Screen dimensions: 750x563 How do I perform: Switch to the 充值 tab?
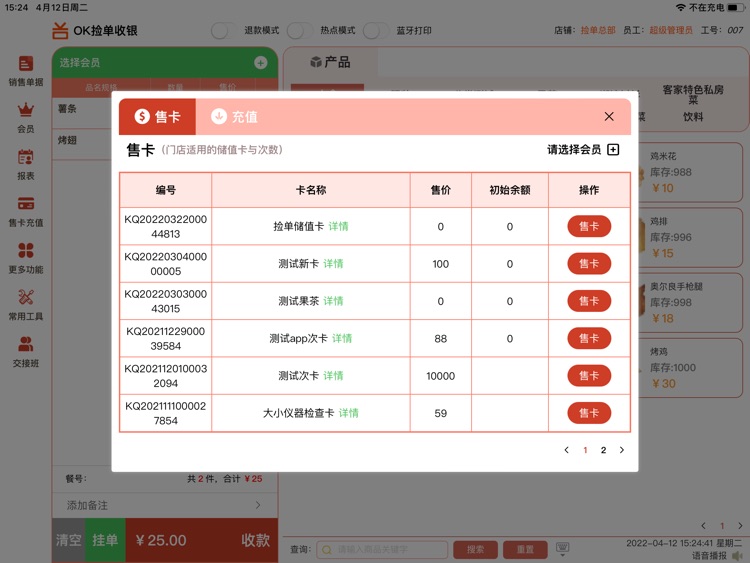point(234,116)
